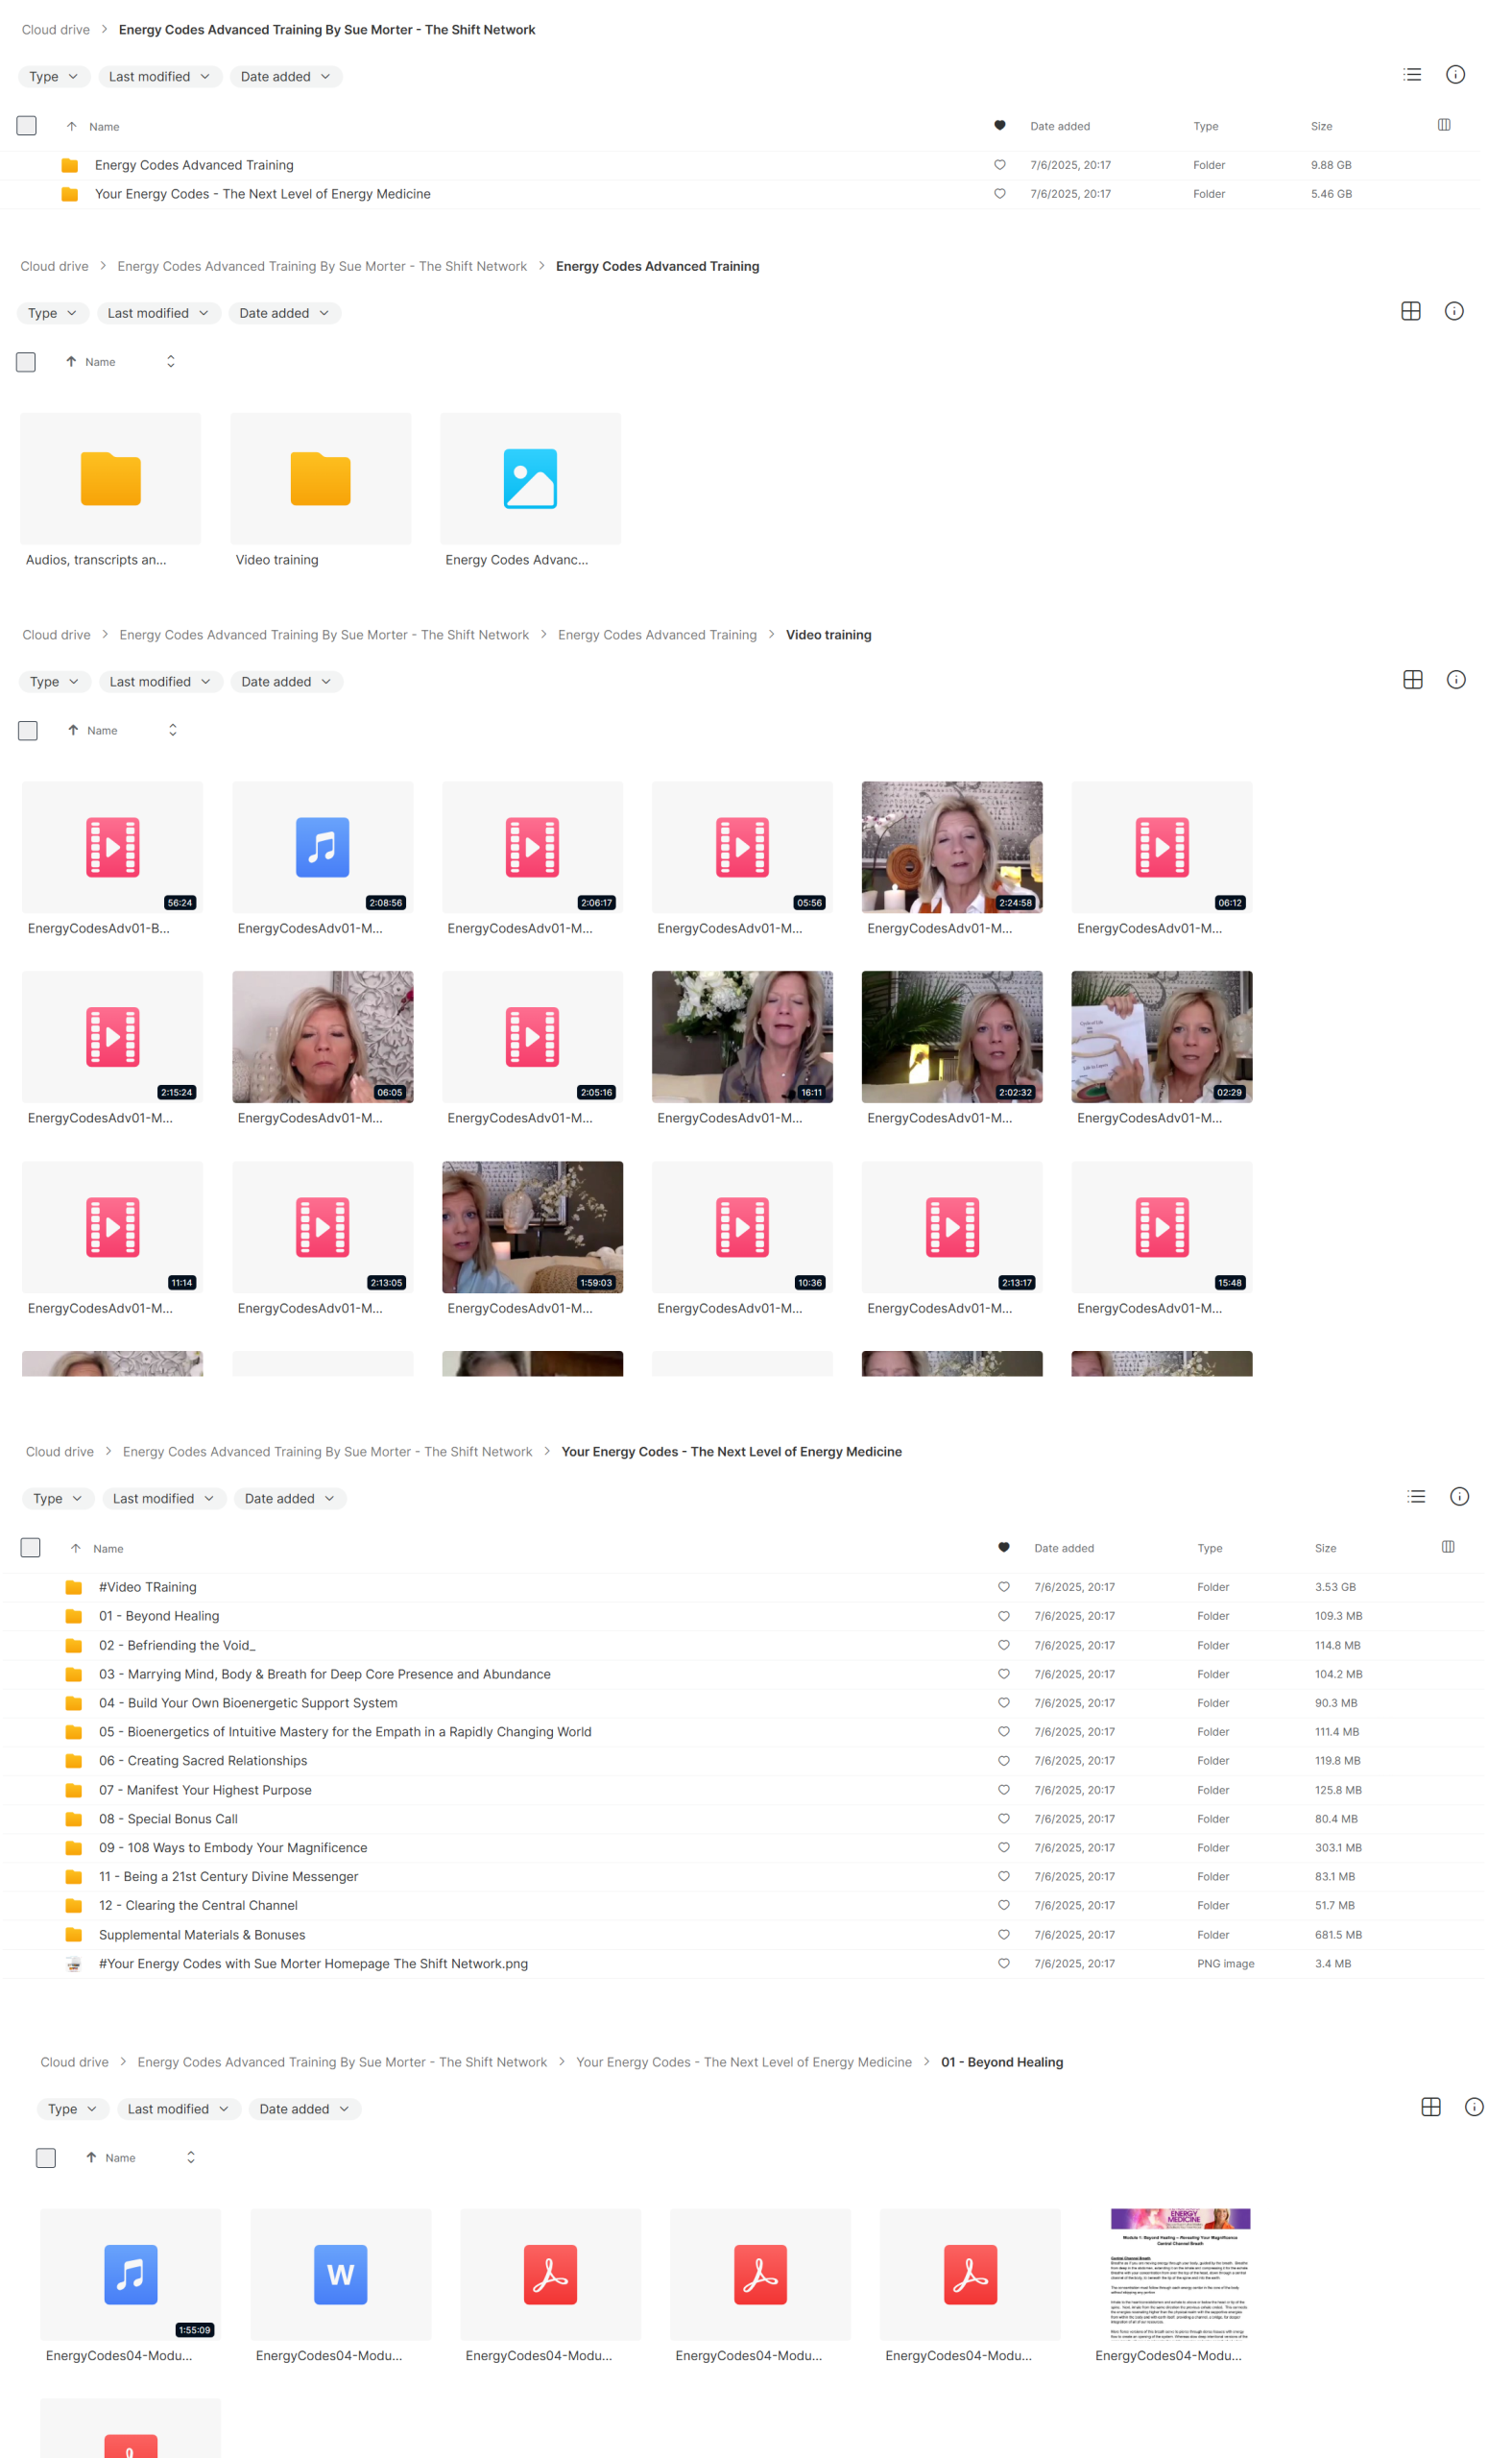Sort by Size in the Your Energy Codes list
Viewport: 1512px width, 2458px height.
(x=1325, y=1548)
